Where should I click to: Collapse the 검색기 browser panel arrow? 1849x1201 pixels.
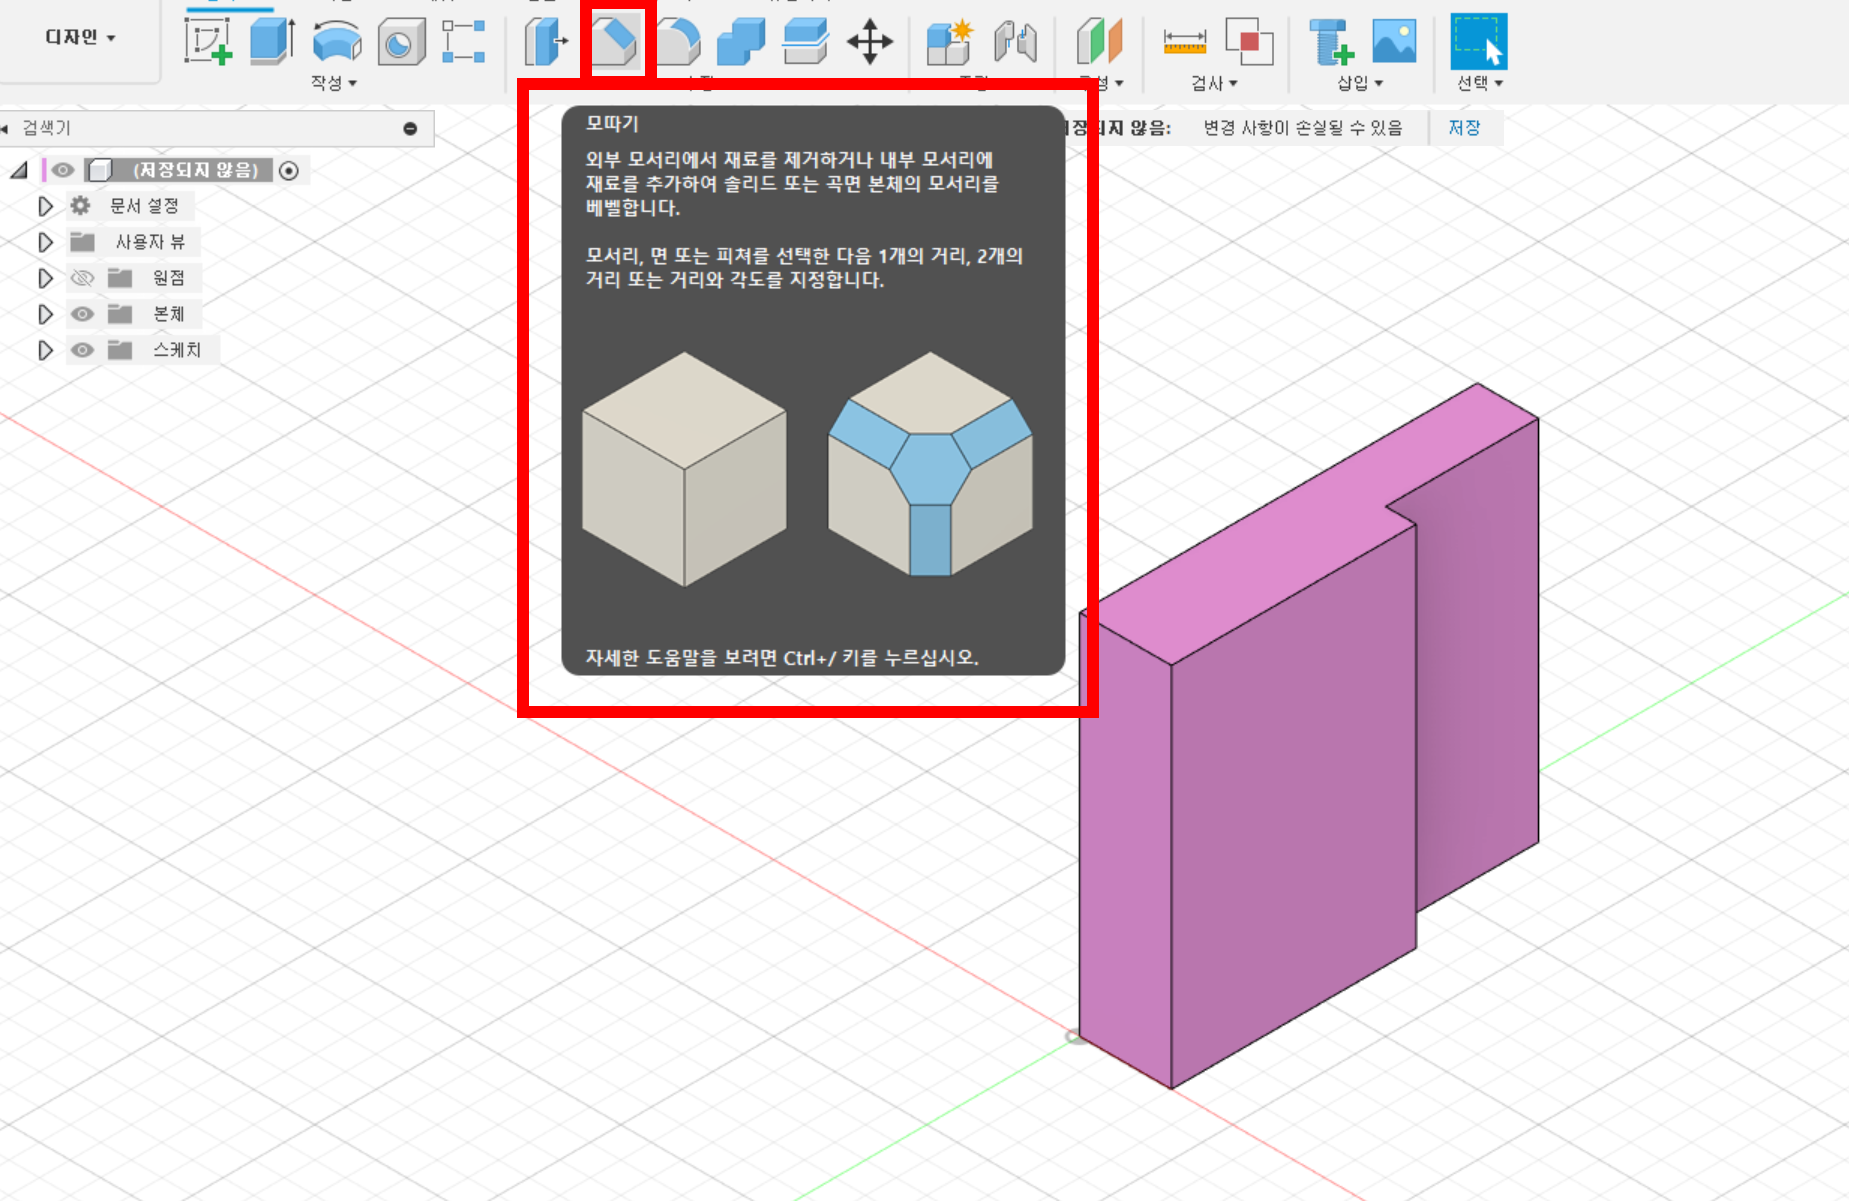pyautogui.click(x=5, y=128)
